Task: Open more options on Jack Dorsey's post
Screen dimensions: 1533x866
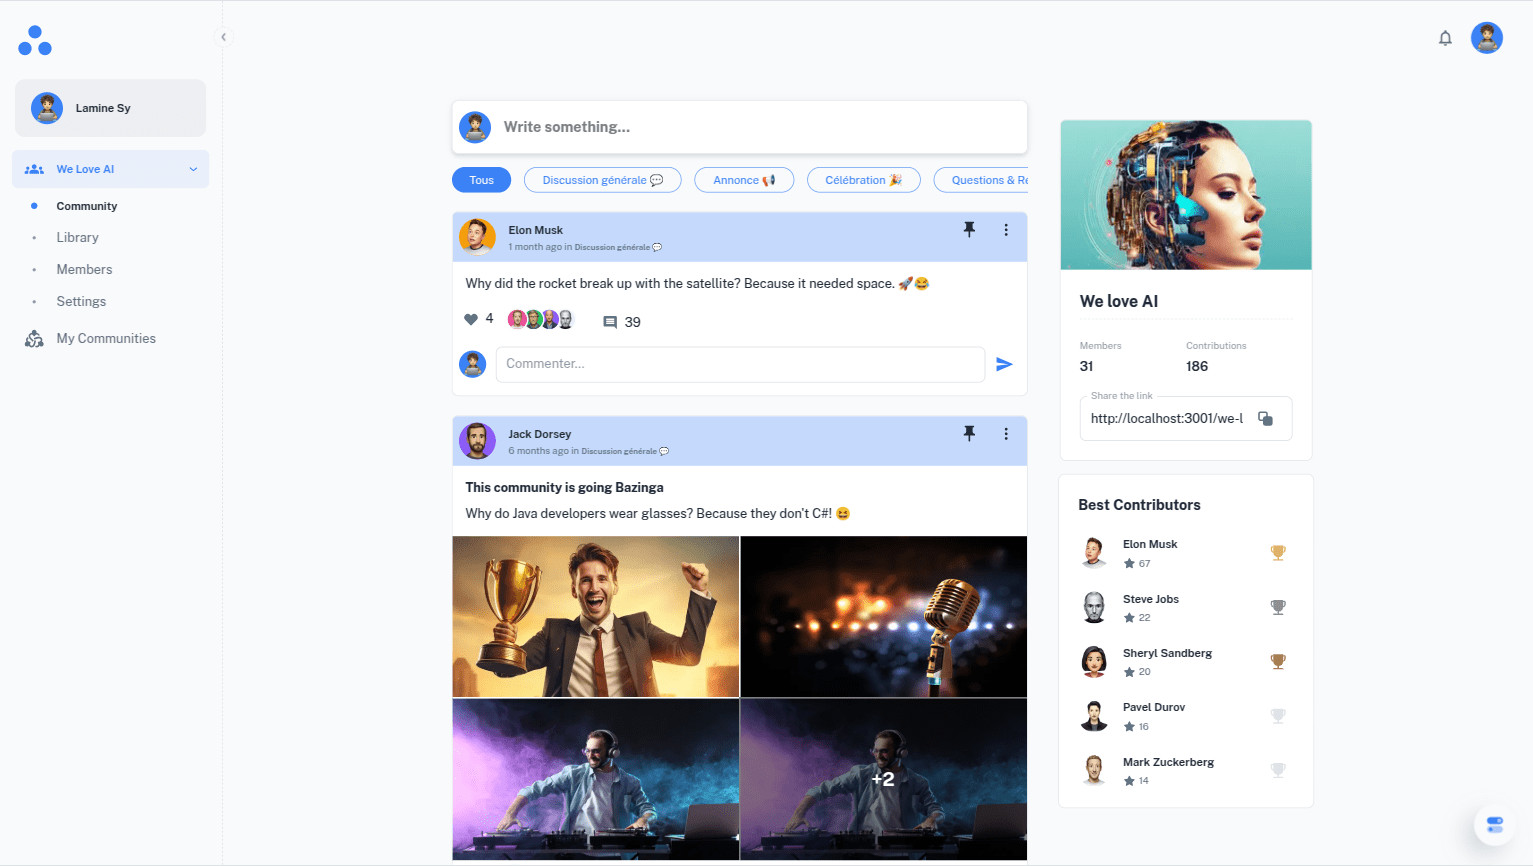Action: [1006, 434]
